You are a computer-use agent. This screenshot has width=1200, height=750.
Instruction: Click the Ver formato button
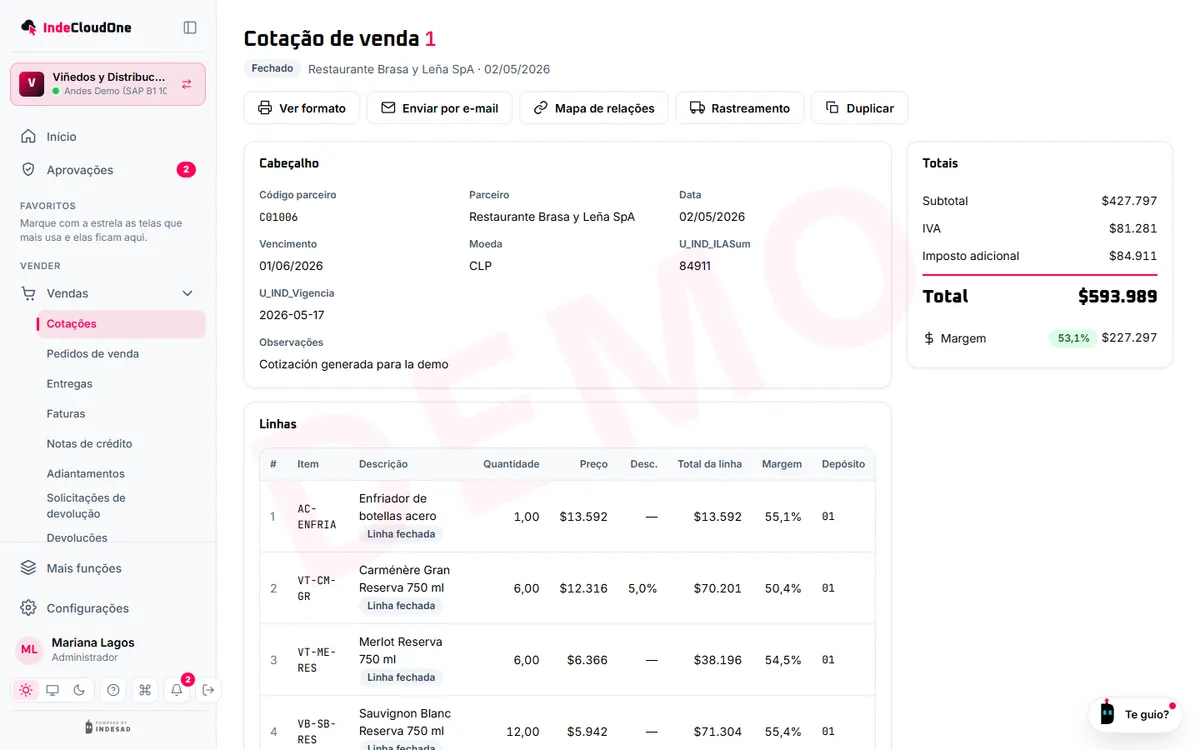302,108
